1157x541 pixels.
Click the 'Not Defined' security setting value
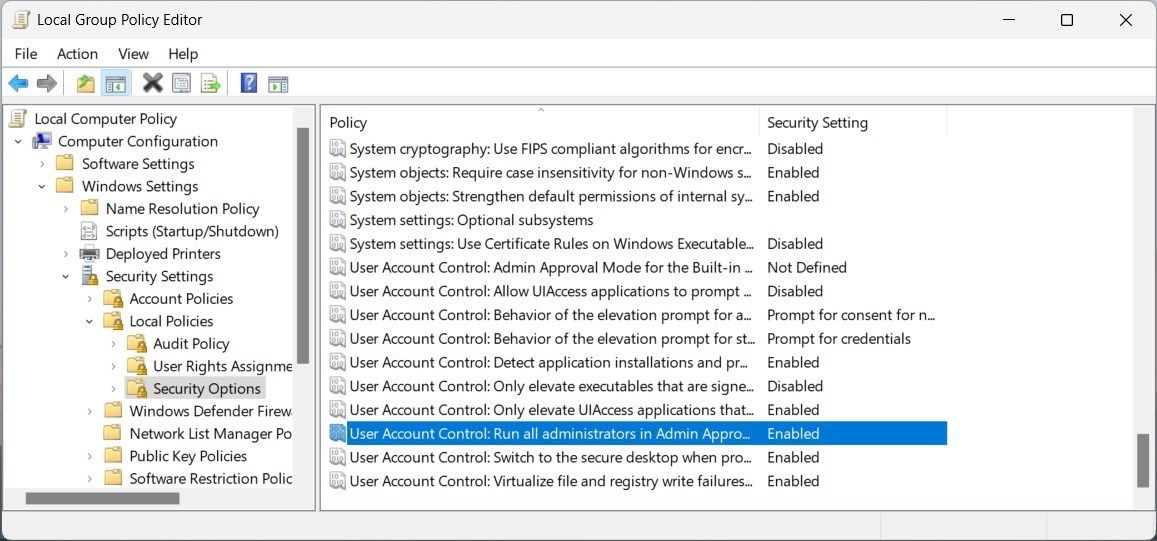pos(807,267)
